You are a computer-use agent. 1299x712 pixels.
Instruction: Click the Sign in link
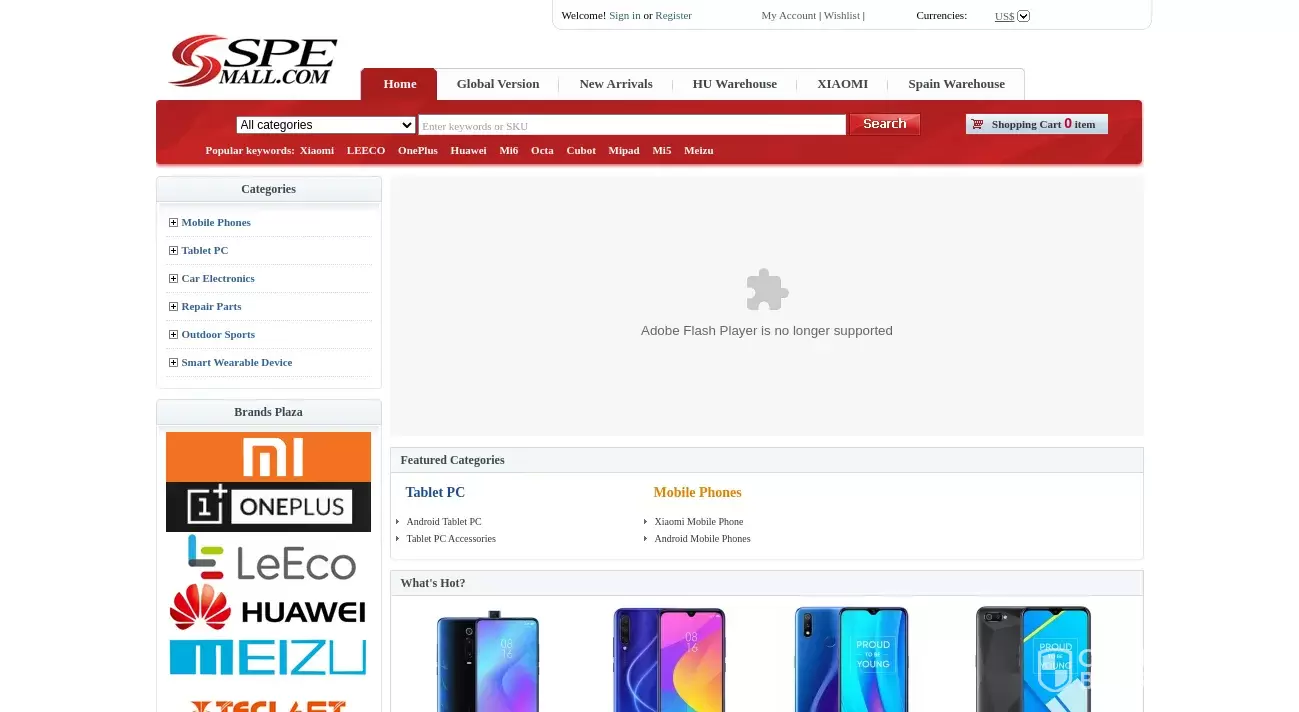[x=625, y=15]
